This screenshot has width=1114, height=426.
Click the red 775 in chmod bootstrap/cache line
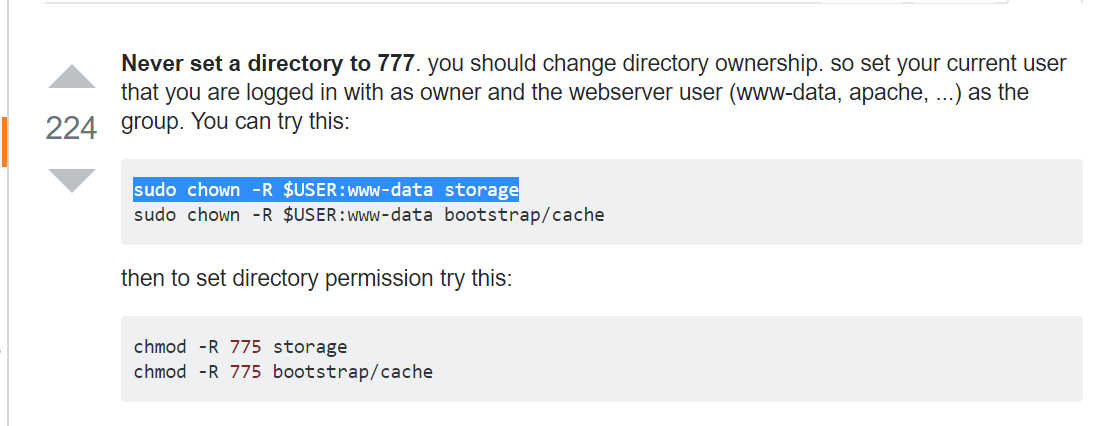[x=246, y=372]
